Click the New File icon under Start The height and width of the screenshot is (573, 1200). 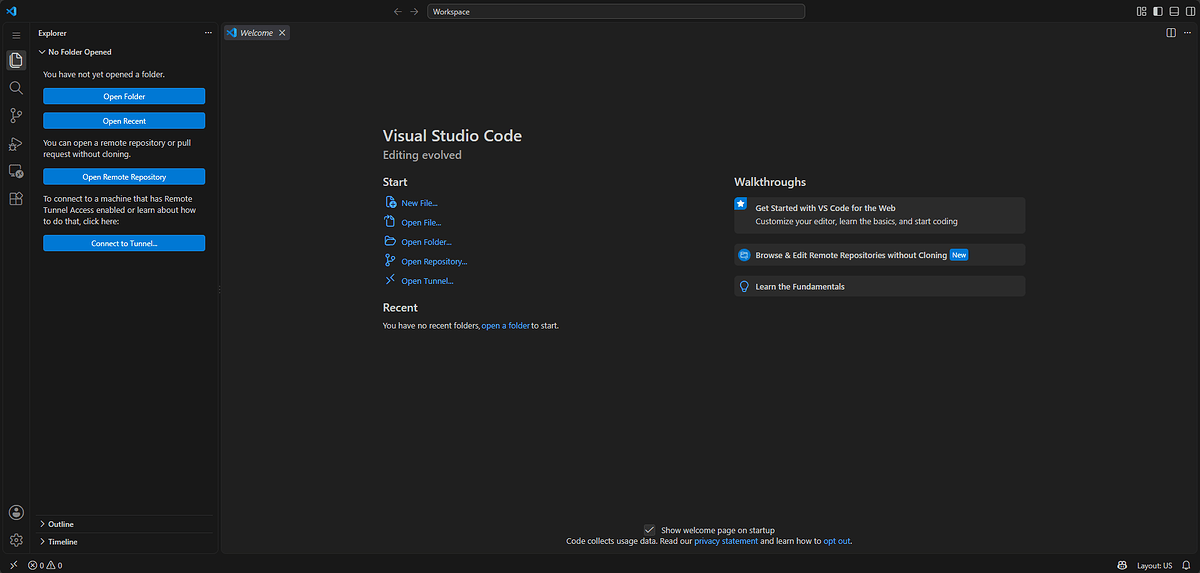(x=391, y=202)
